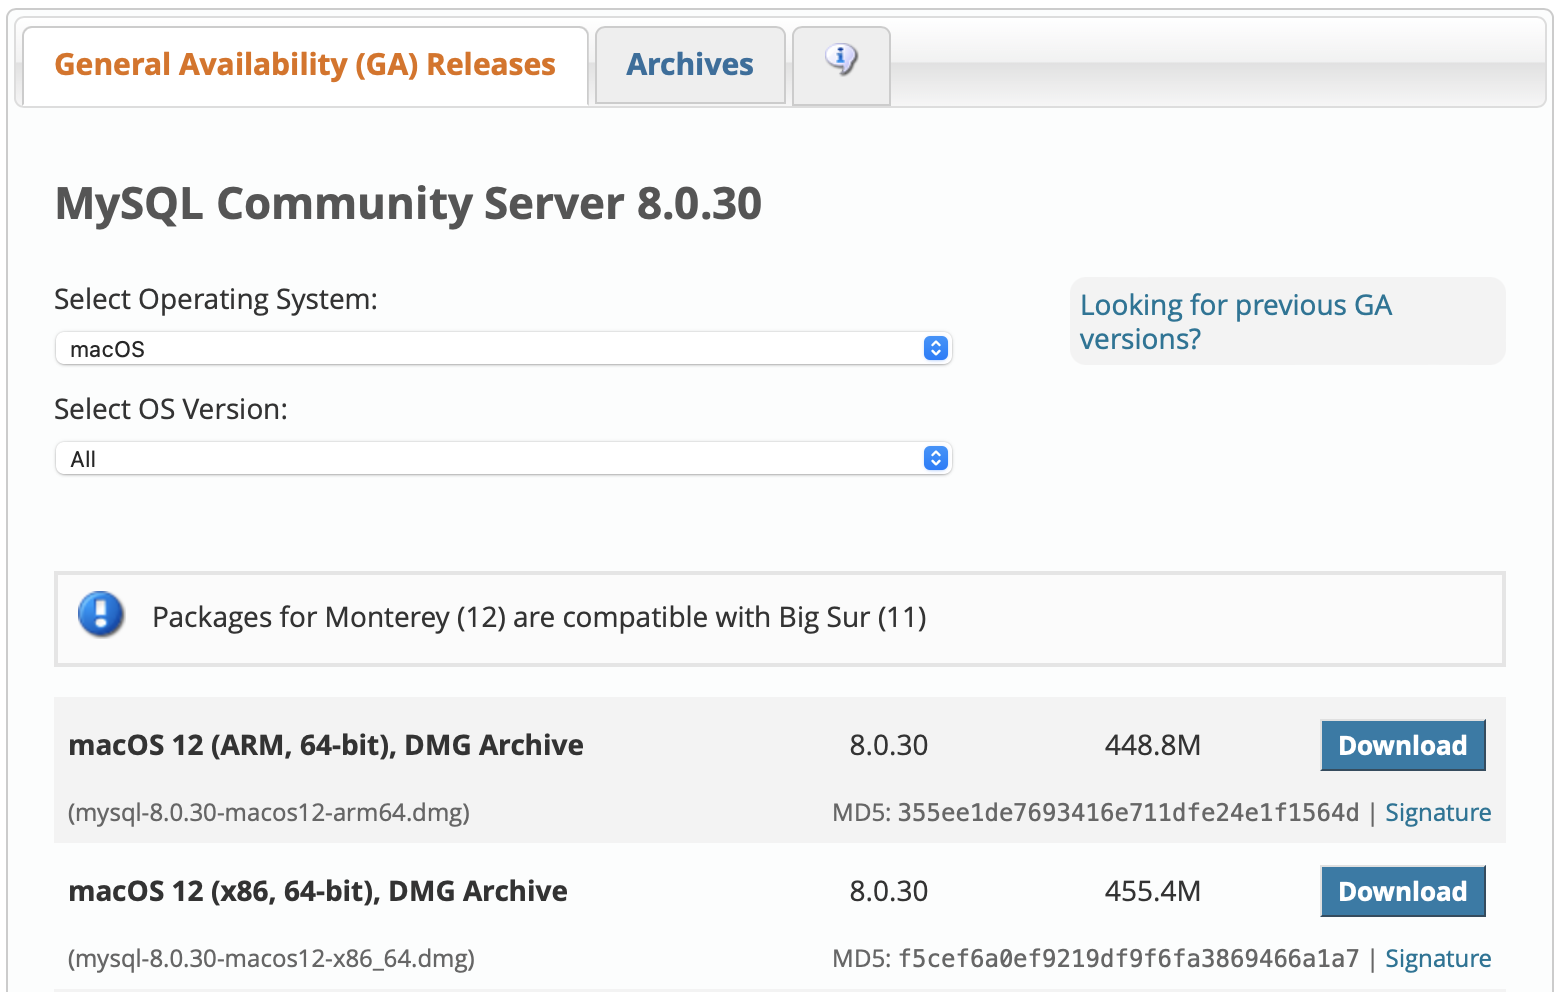Open the Select Operating System dropdown (macOS)
Screen dimensions: 1566x992
503,348
